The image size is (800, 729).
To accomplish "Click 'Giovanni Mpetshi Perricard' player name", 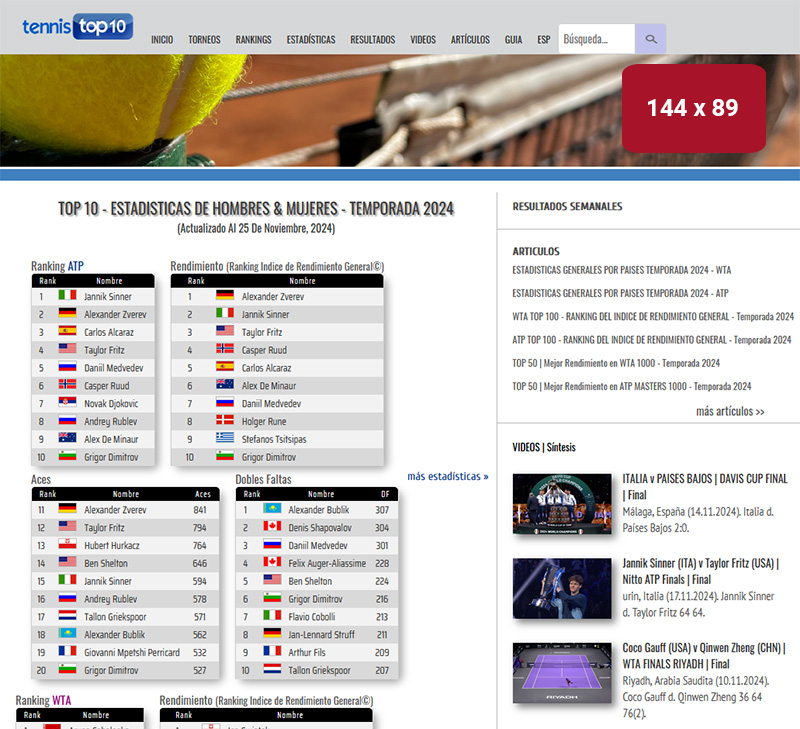I will 132,652.
